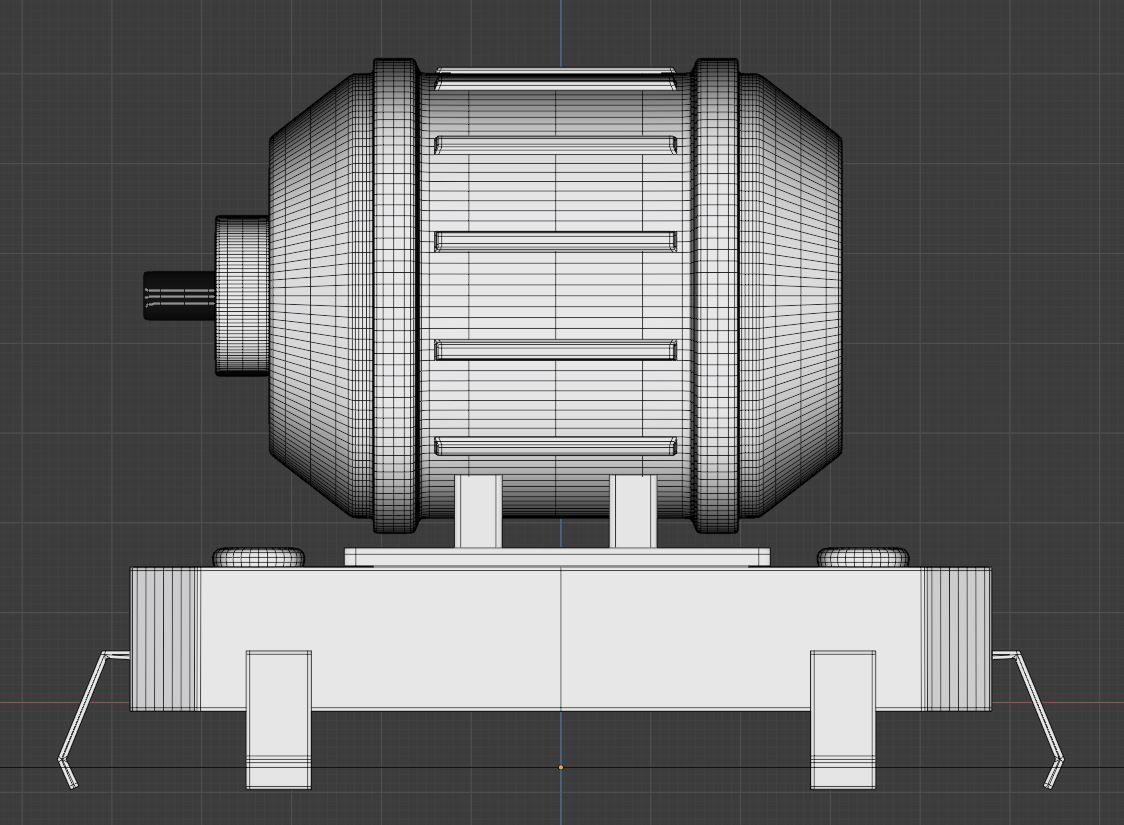Select the lowest cooling fin above the legs
This screenshot has width=1124, height=825.
556,447
